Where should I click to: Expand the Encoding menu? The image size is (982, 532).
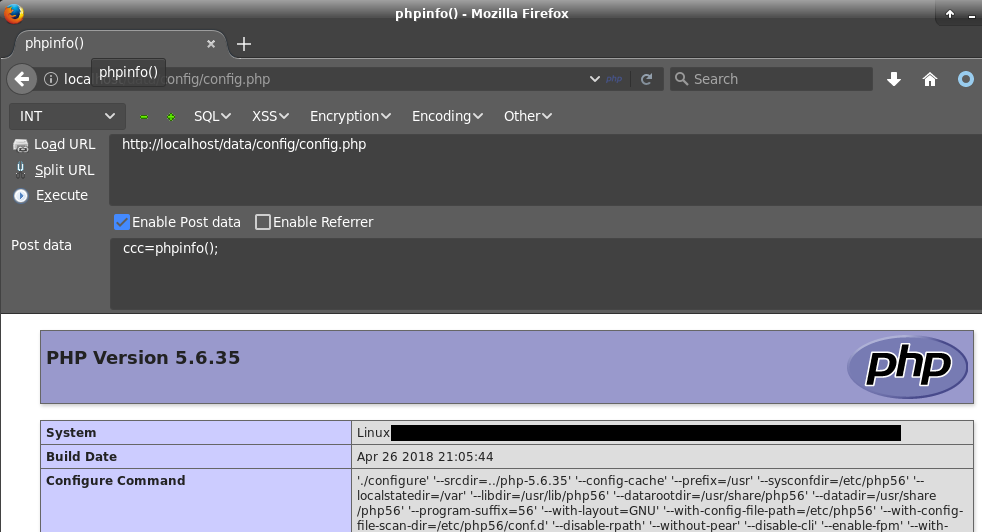pos(447,117)
